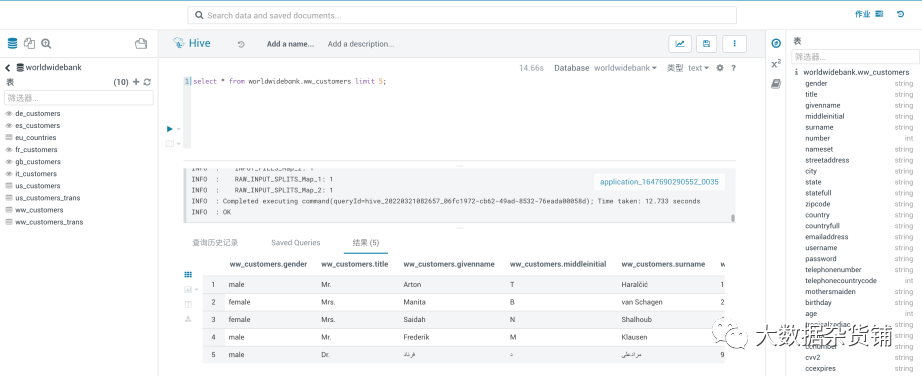Click Add a description link

pyautogui.click(x=361, y=44)
